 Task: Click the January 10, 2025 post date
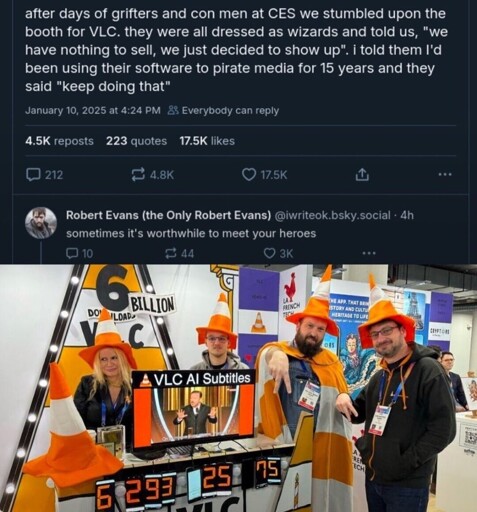[93, 110]
